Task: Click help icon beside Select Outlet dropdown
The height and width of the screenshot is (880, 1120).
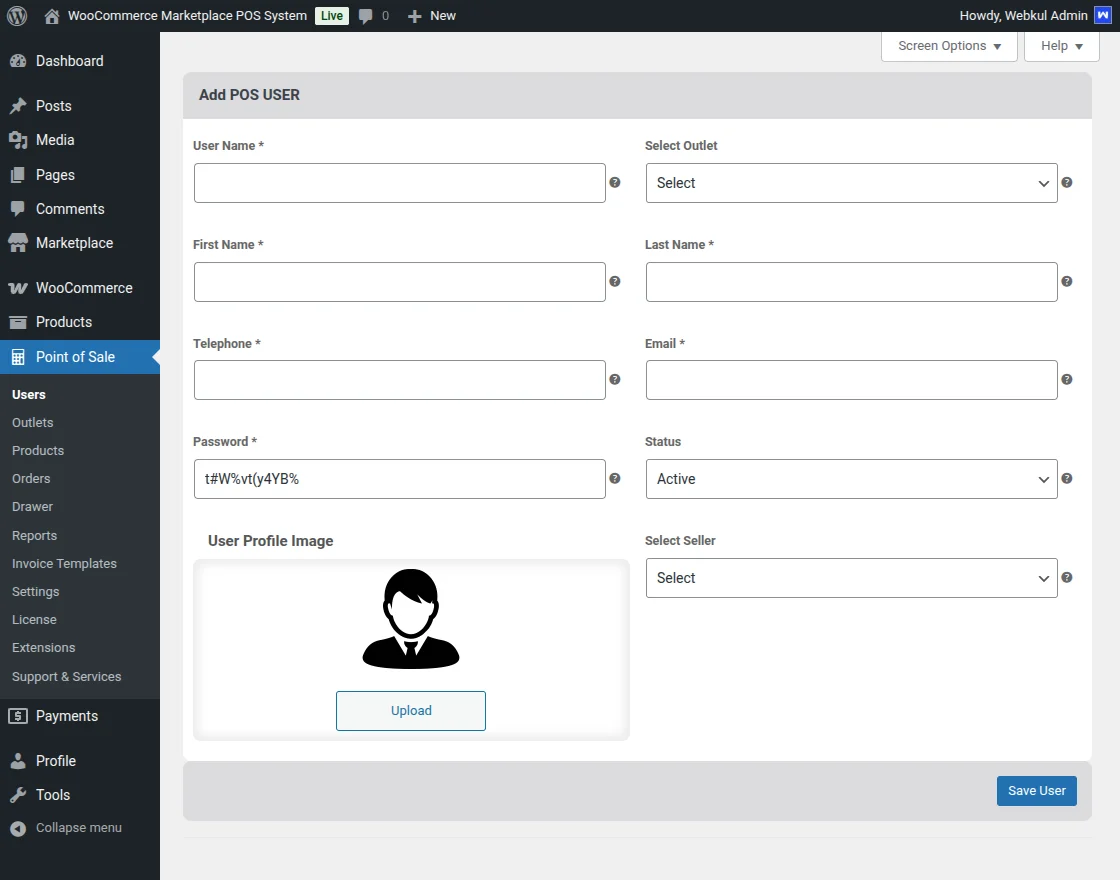Action: click(x=1067, y=183)
